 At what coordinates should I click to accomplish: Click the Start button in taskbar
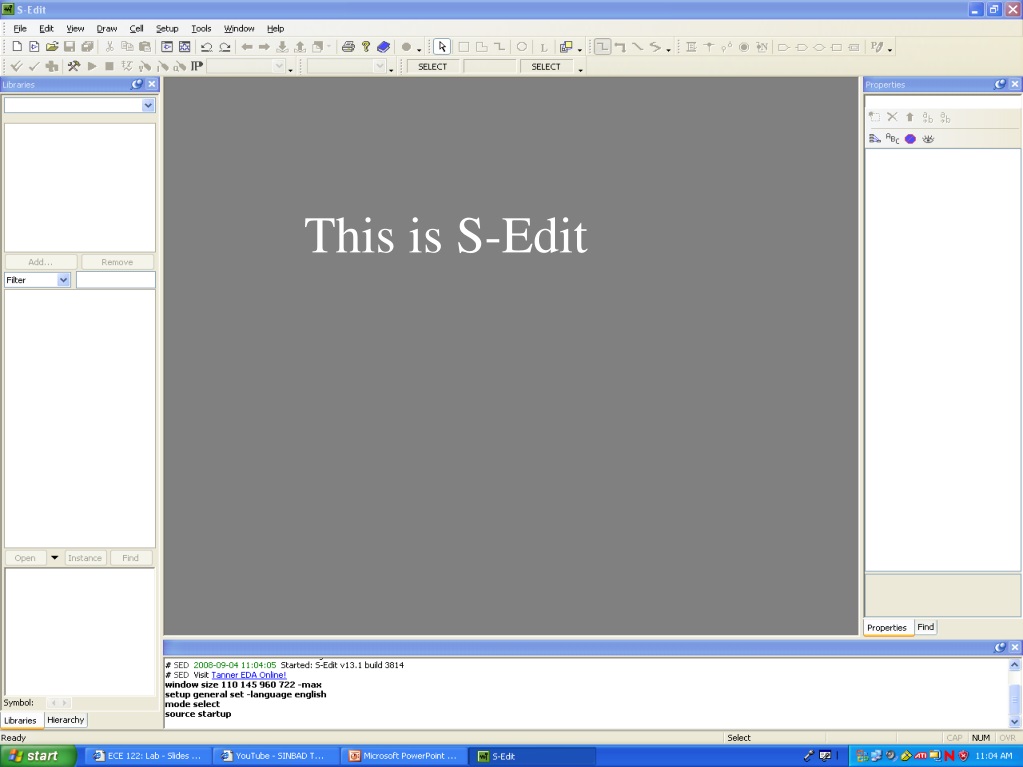[38, 756]
